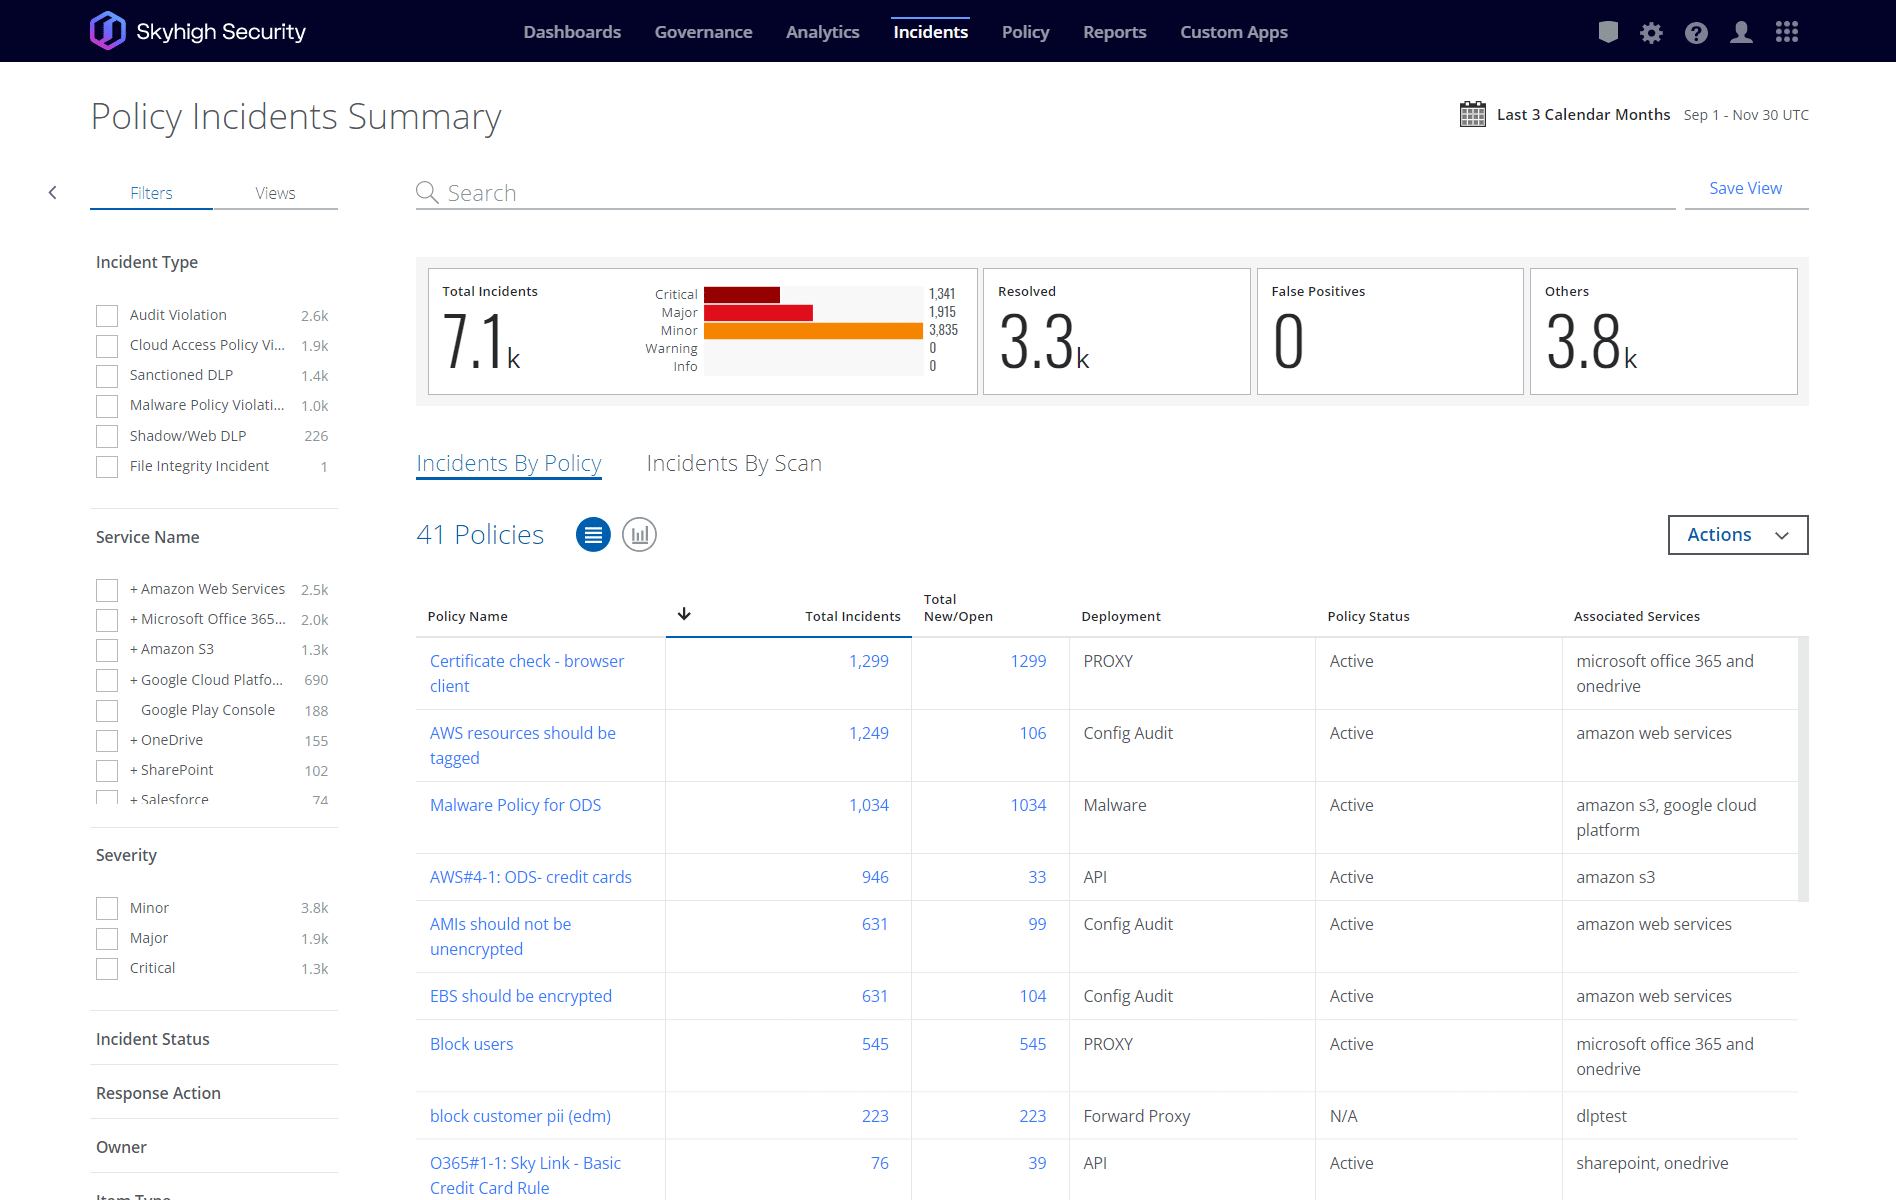1896x1200 pixels.
Task: Open the shield icon in the top bar
Action: tap(1608, 32)
